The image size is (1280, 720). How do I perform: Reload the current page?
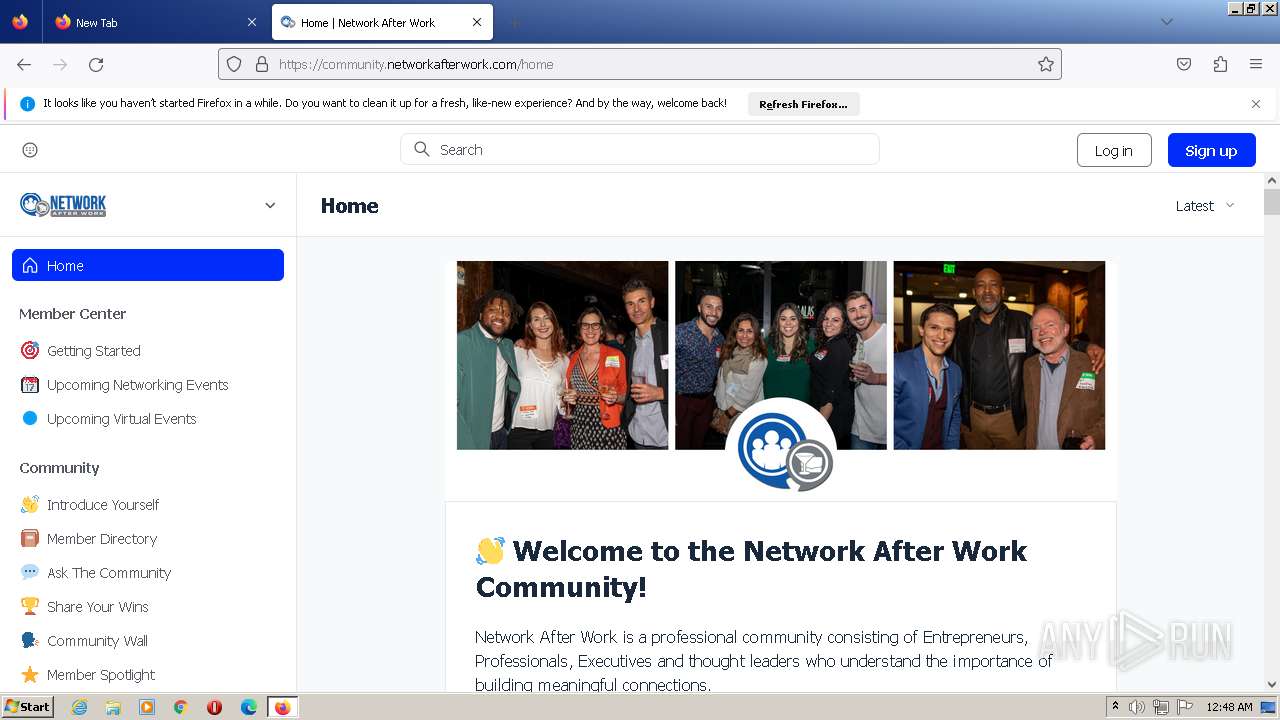click(96, 64)
